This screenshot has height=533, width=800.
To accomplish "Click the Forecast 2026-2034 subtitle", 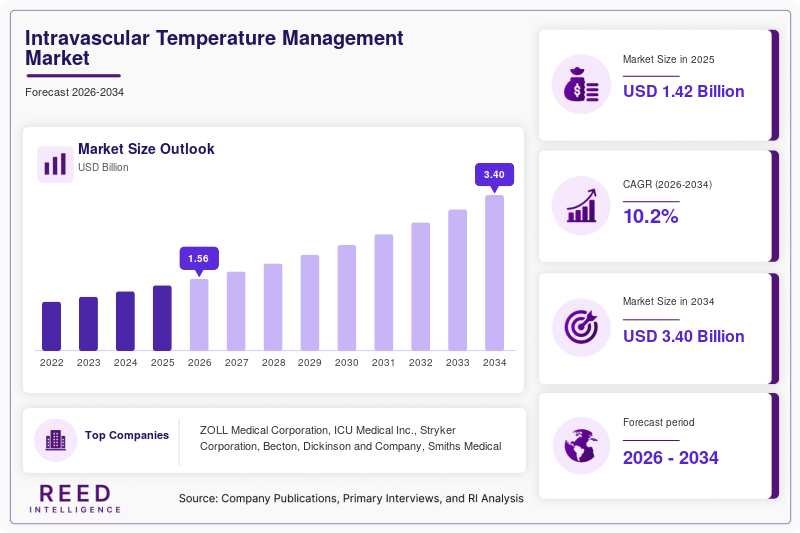I will click(x=74, y=92).
